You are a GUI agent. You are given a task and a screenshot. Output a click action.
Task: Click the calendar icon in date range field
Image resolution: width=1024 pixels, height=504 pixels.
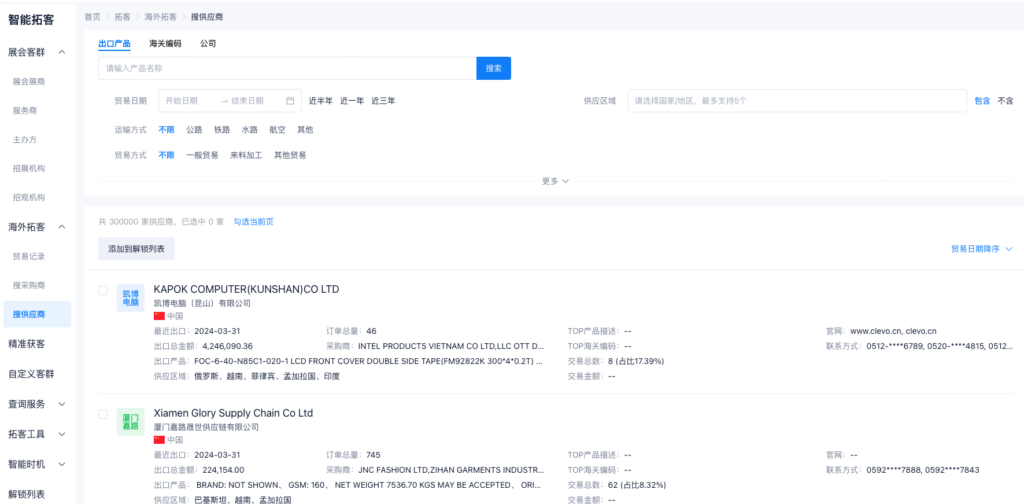[x=290, y=101]
